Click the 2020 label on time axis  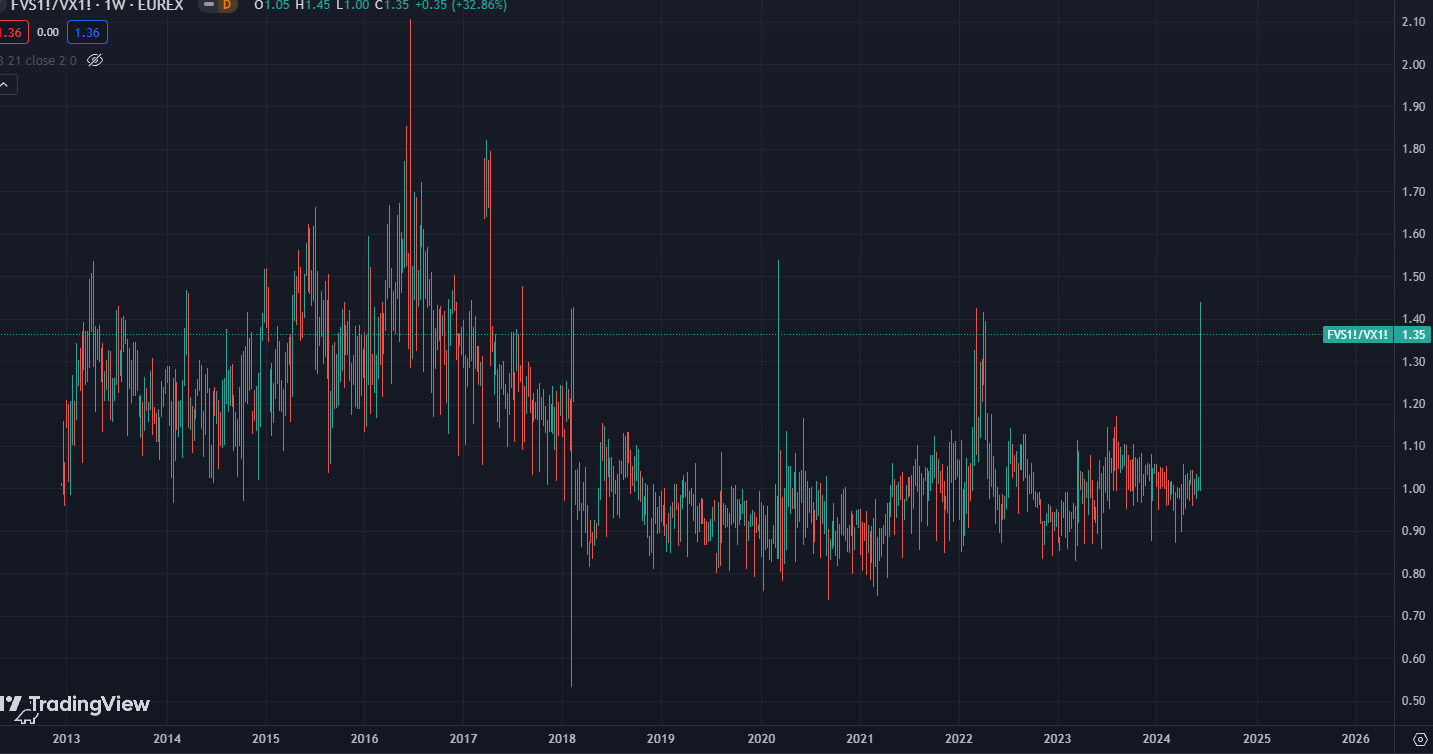(760, 739)
